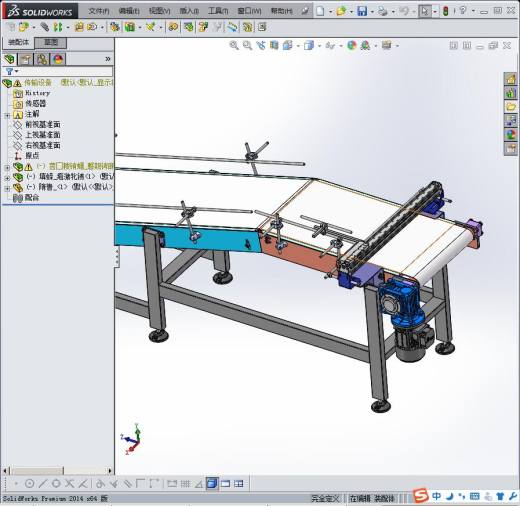
Task: Click the Section View icon
Action: 274,45
